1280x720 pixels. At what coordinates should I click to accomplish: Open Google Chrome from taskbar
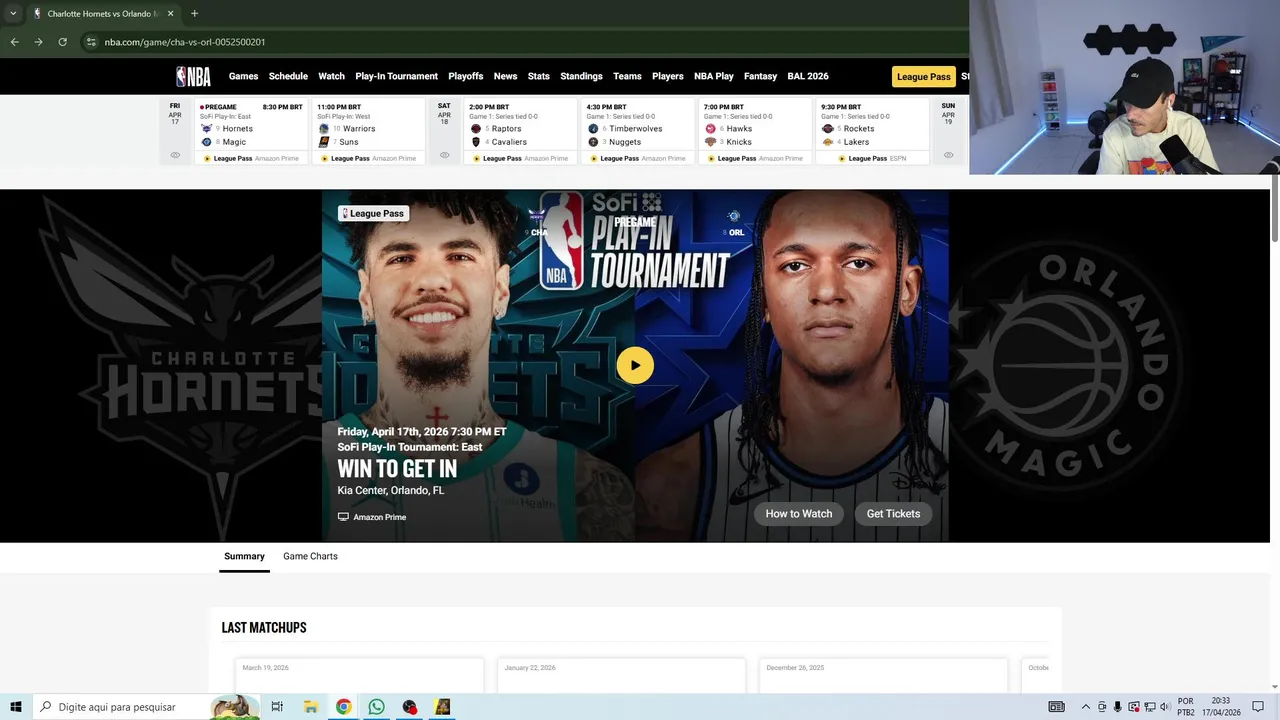[x=343, y=707]
